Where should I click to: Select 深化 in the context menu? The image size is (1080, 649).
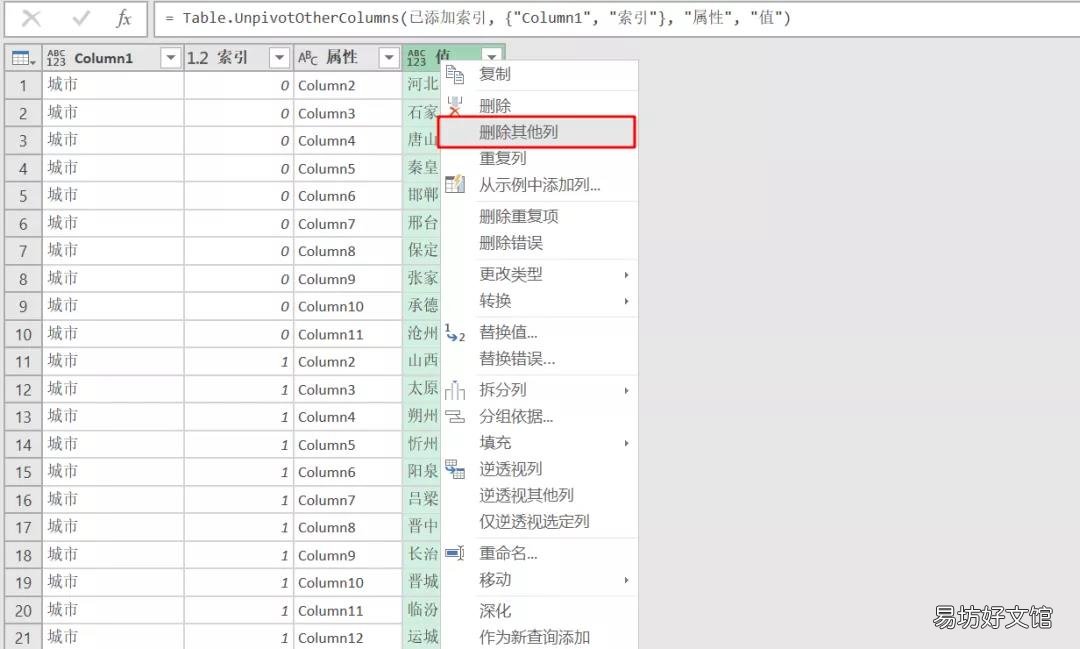[495, 610]
